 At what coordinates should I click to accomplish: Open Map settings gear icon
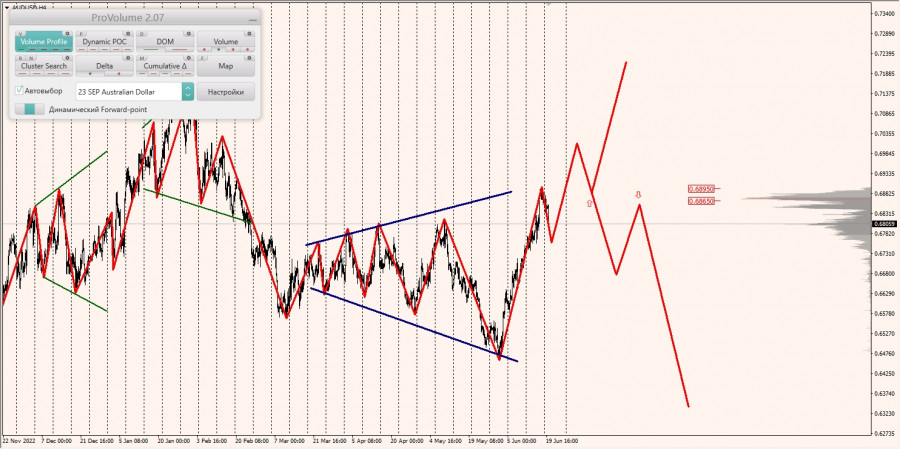tap(249, 58)
